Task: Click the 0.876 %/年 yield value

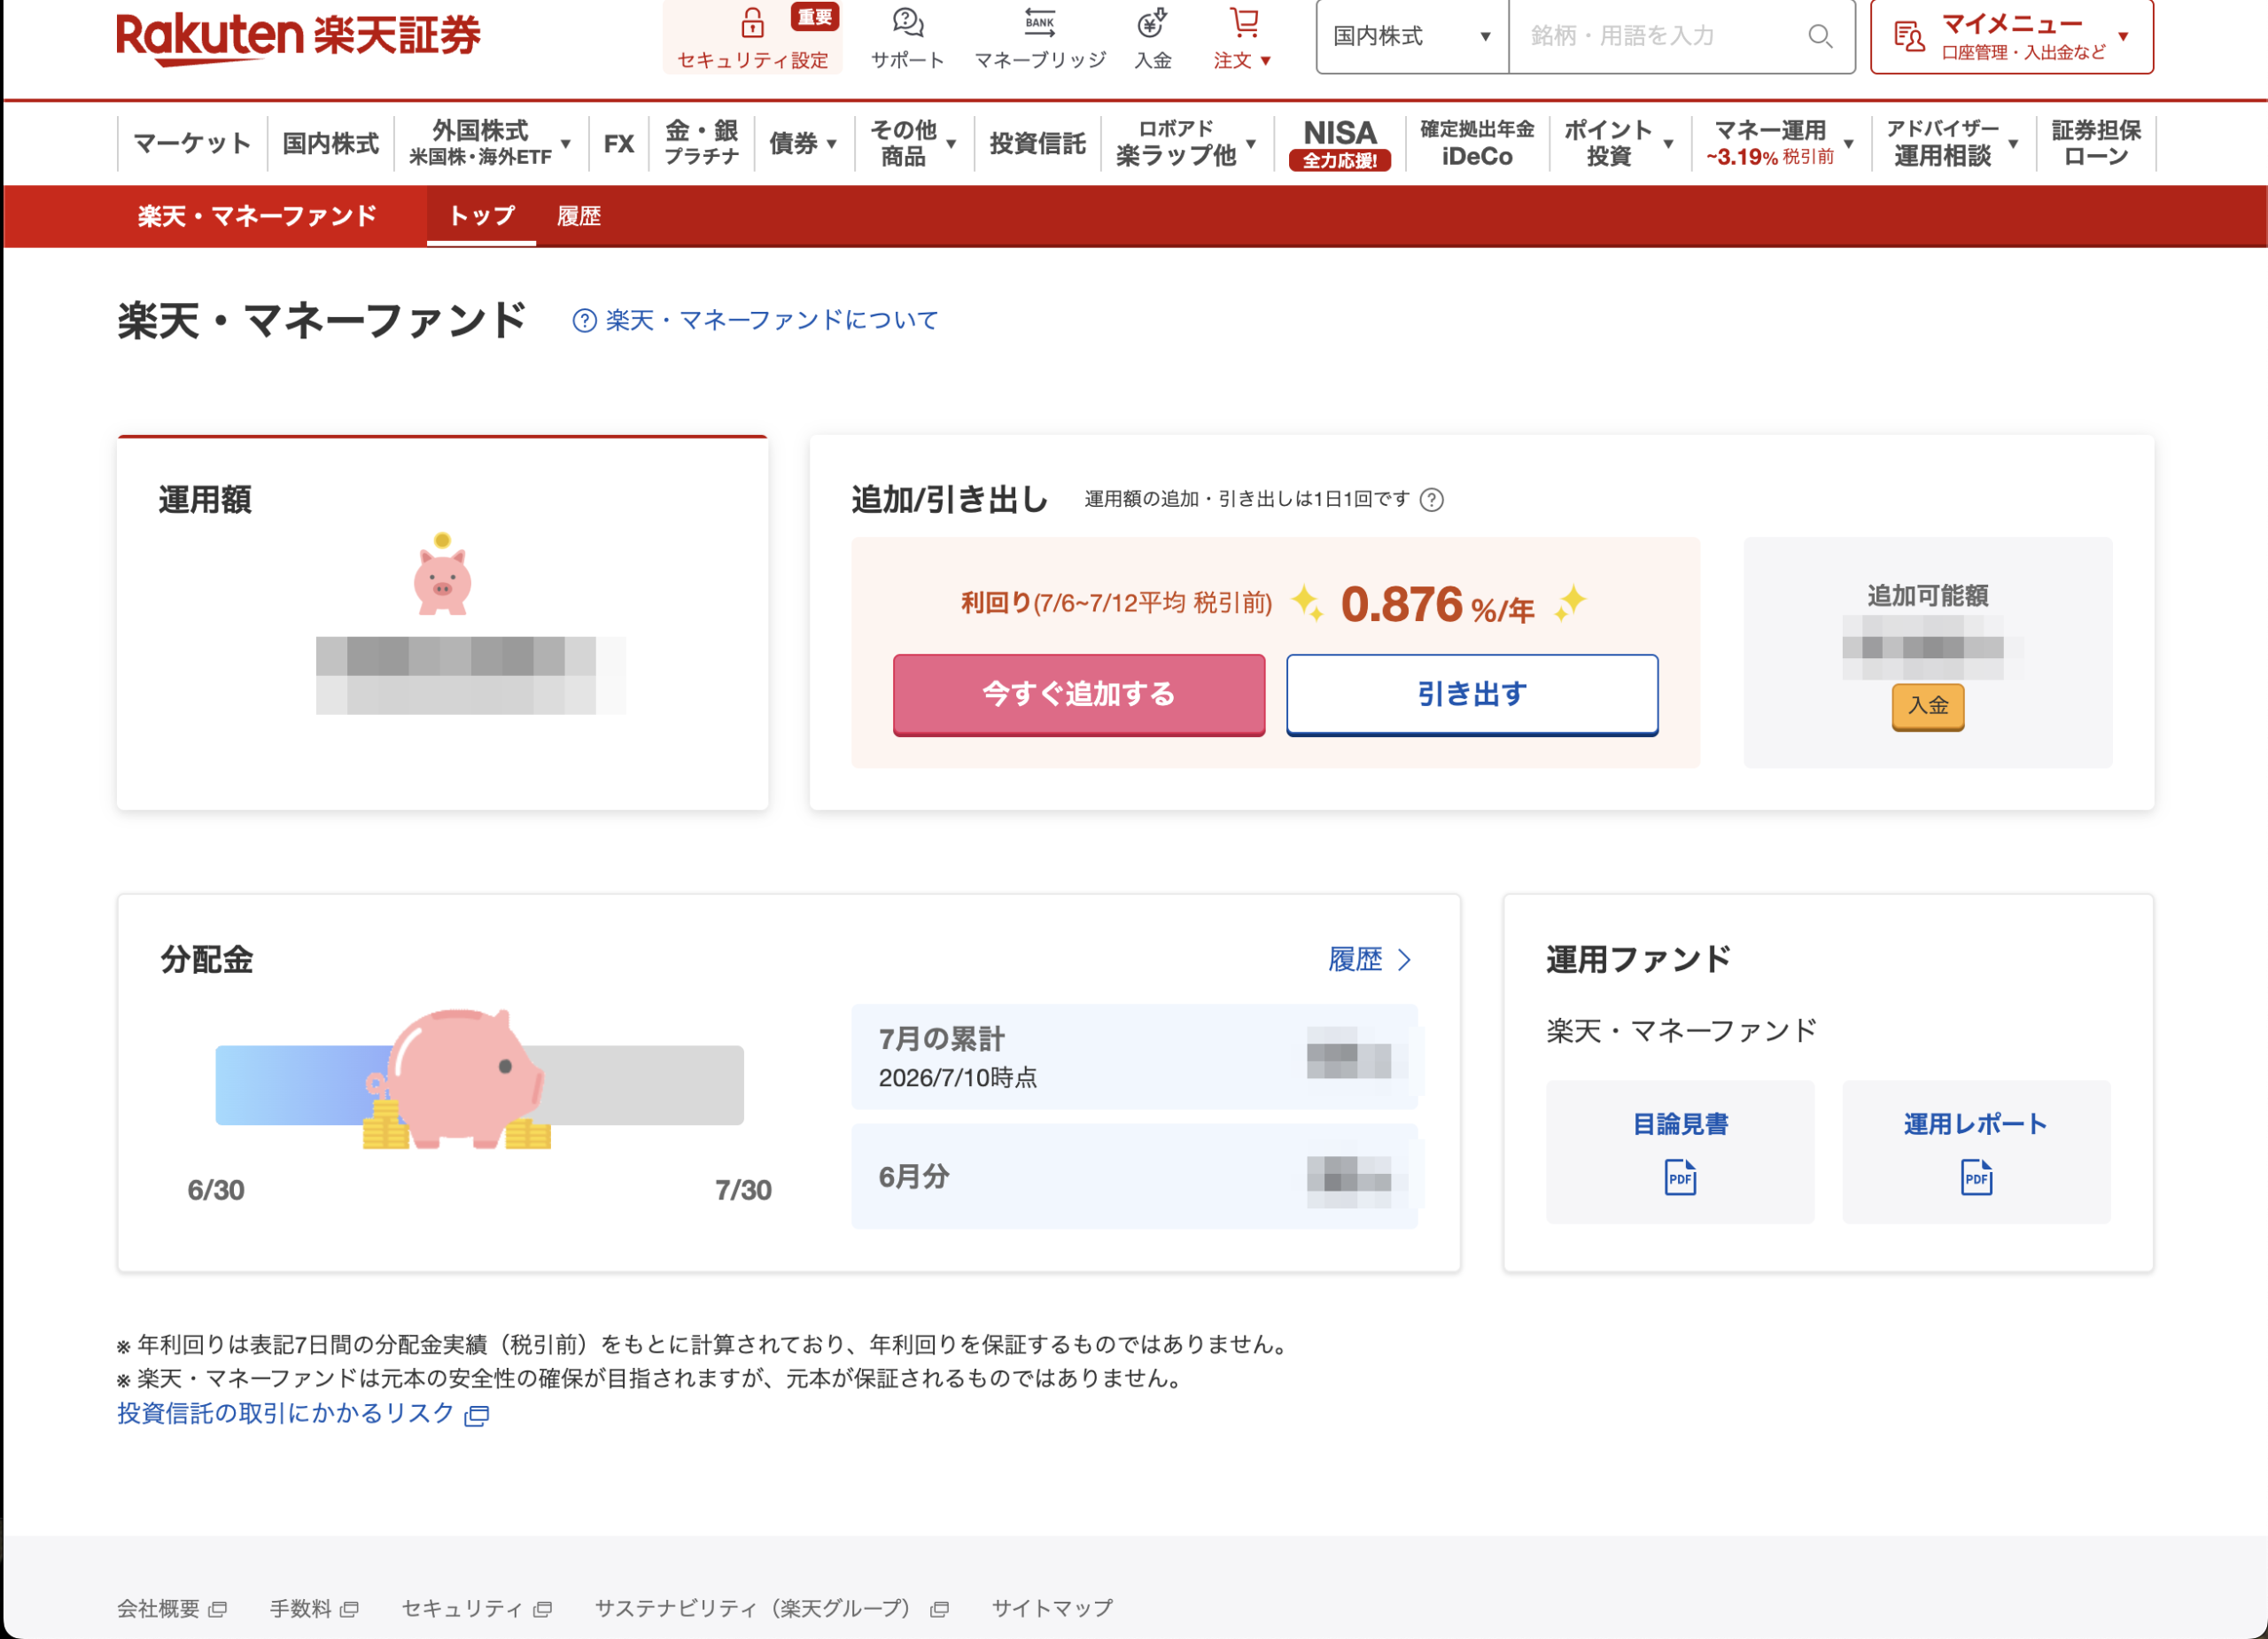Action: (x=1437, y=605)
